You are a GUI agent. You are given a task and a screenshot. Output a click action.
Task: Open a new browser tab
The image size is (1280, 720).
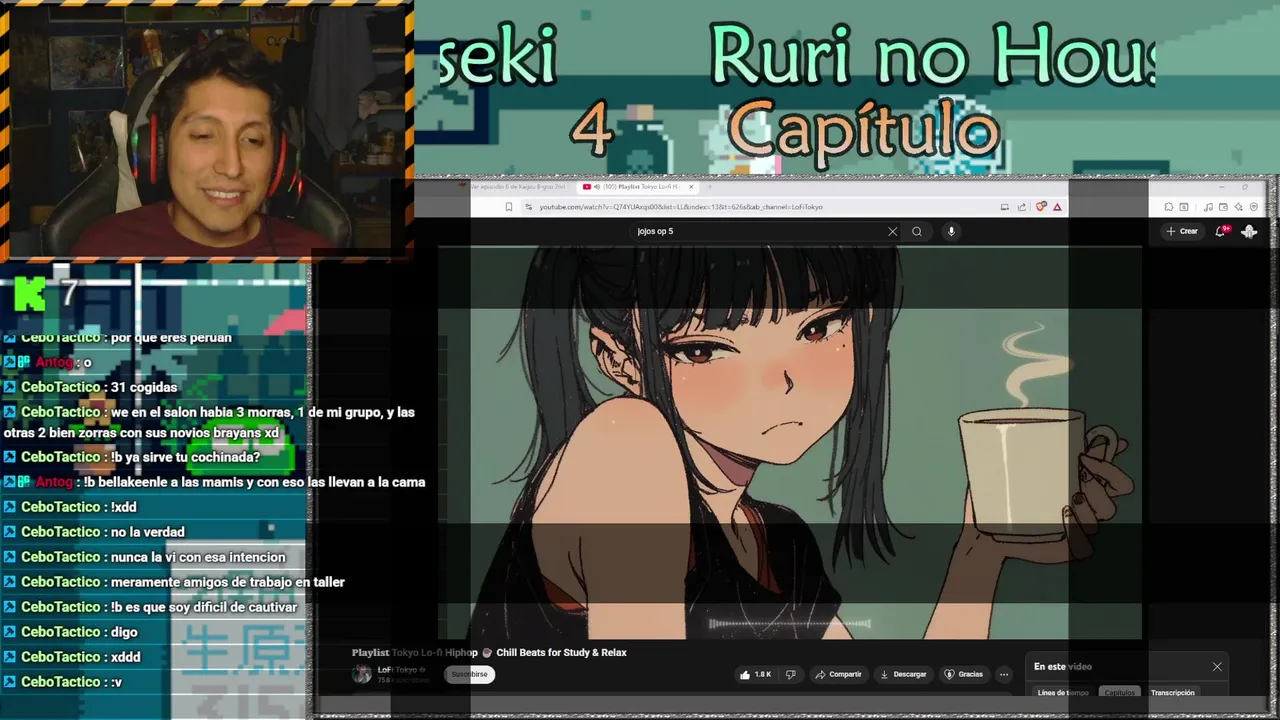coord(709,187)
